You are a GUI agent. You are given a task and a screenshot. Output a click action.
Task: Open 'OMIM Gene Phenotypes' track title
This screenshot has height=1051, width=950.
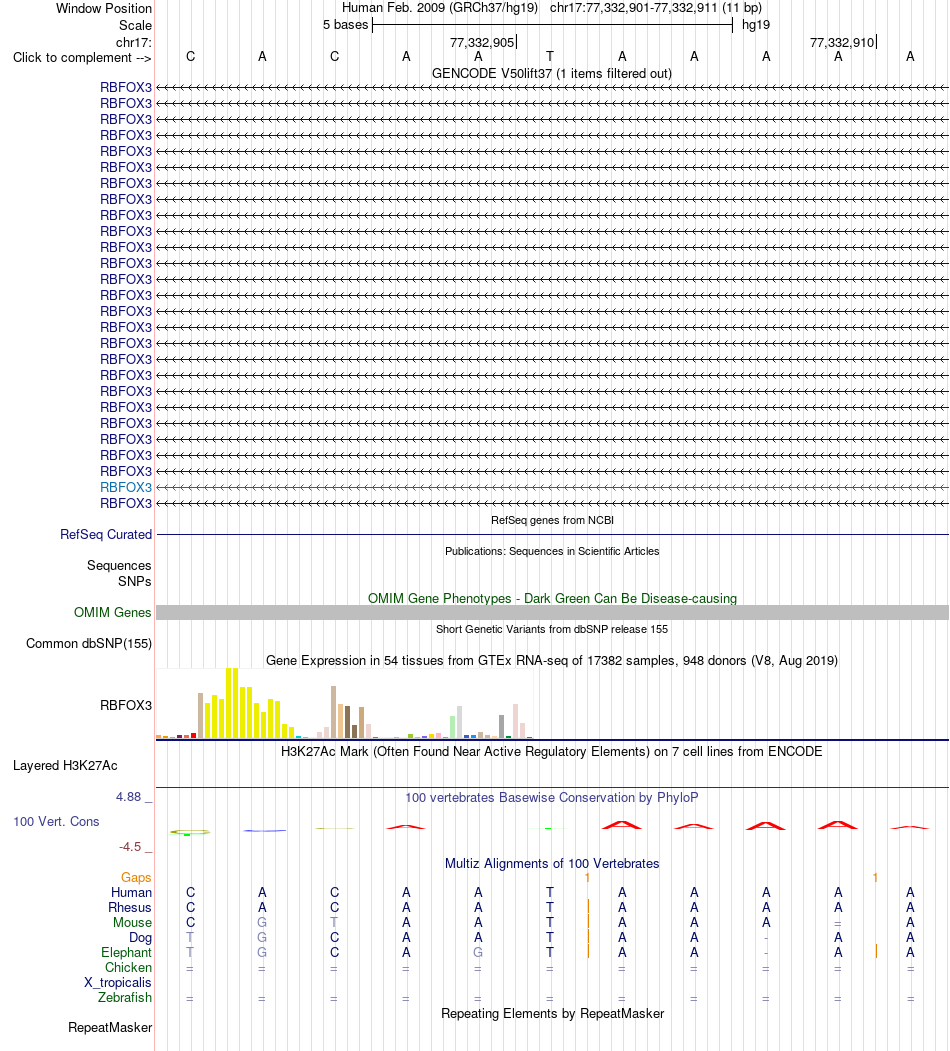pos(552,599)
